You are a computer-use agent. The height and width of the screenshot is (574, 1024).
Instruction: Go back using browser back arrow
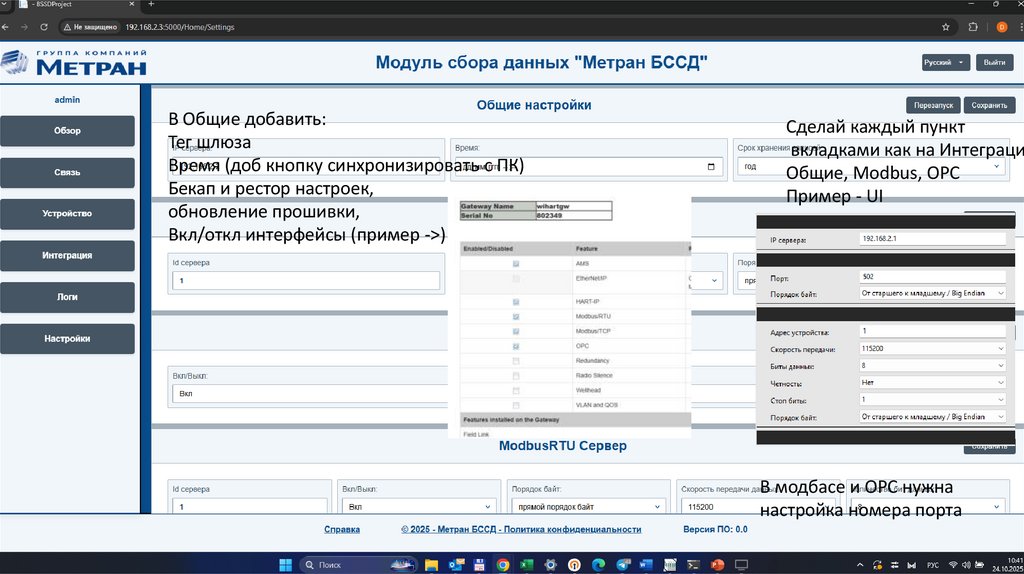pos(6,27)
